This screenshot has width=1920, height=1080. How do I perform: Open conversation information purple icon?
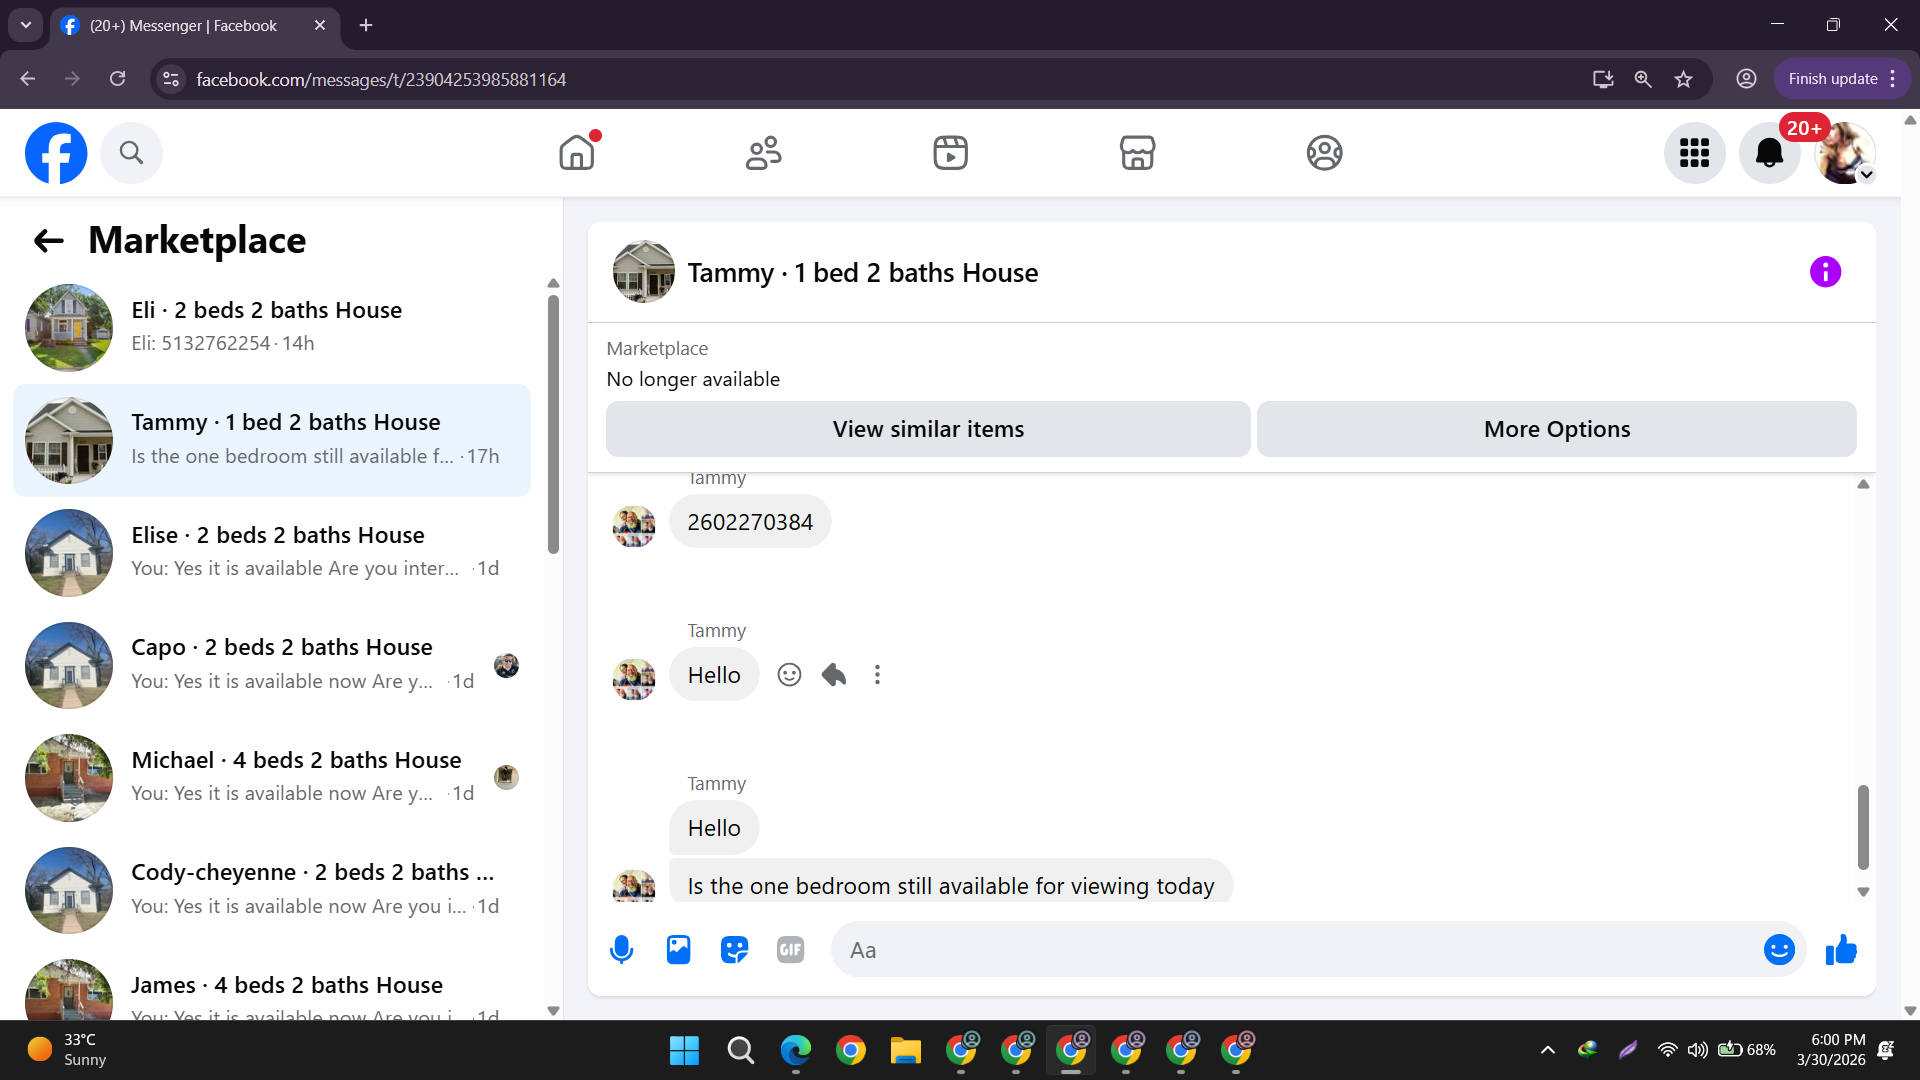pyautogui.click(x=1825, y=272)
